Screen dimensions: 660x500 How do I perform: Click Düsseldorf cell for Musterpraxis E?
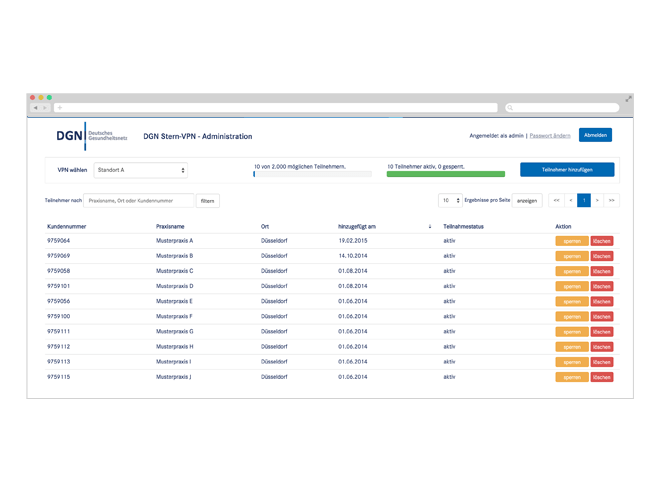tap(274, 301)
